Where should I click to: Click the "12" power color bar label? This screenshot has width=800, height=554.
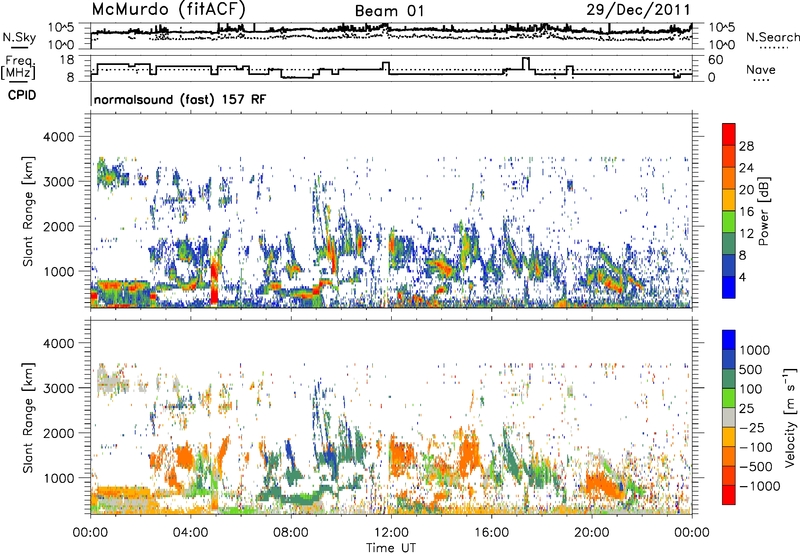[746, 234]
